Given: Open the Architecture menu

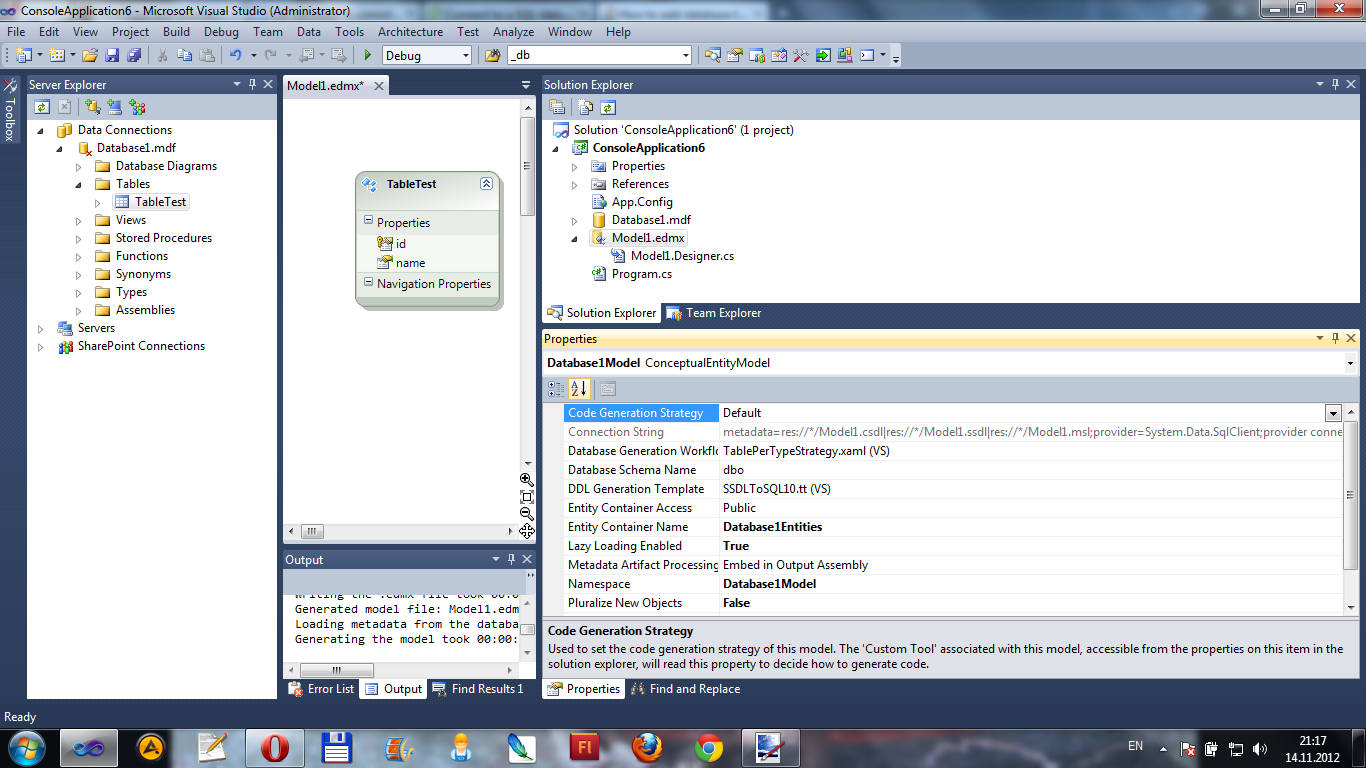Looking at the screenshot, I should (x=410, y=32).
